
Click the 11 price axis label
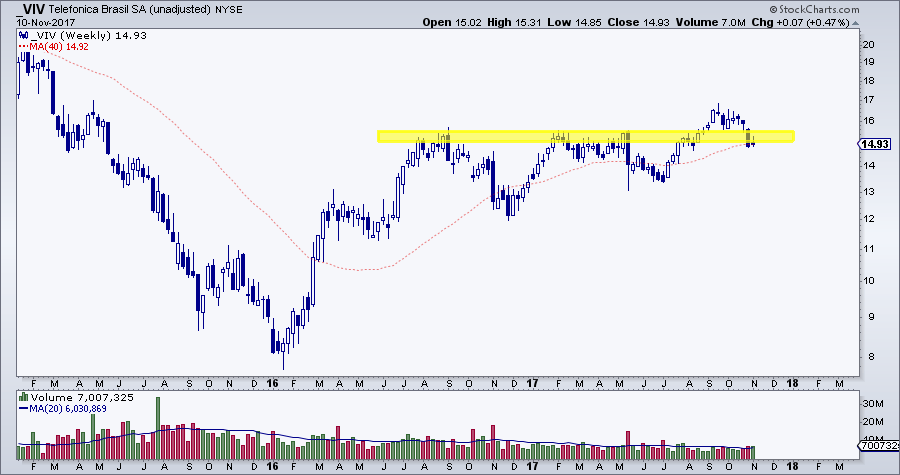coord(868,248)
